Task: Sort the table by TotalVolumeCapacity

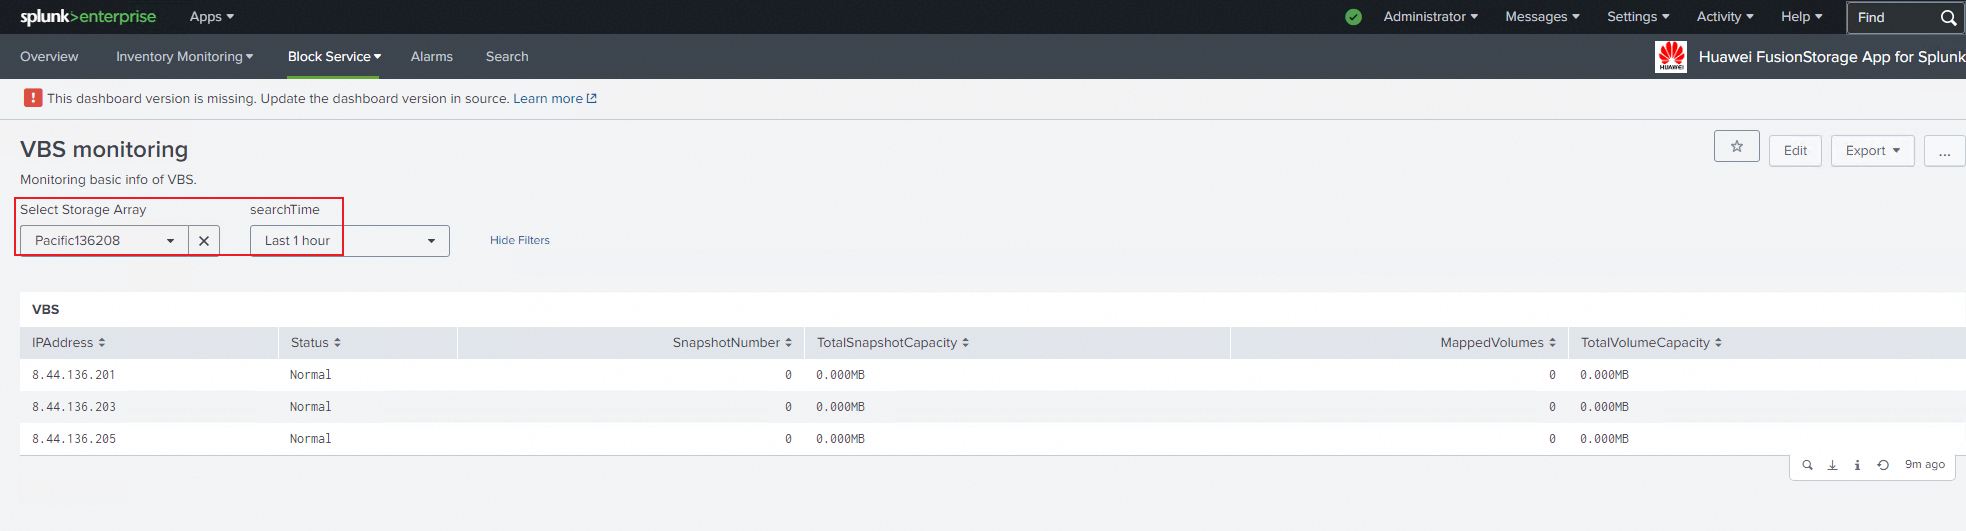Action: coord(1651,342)
